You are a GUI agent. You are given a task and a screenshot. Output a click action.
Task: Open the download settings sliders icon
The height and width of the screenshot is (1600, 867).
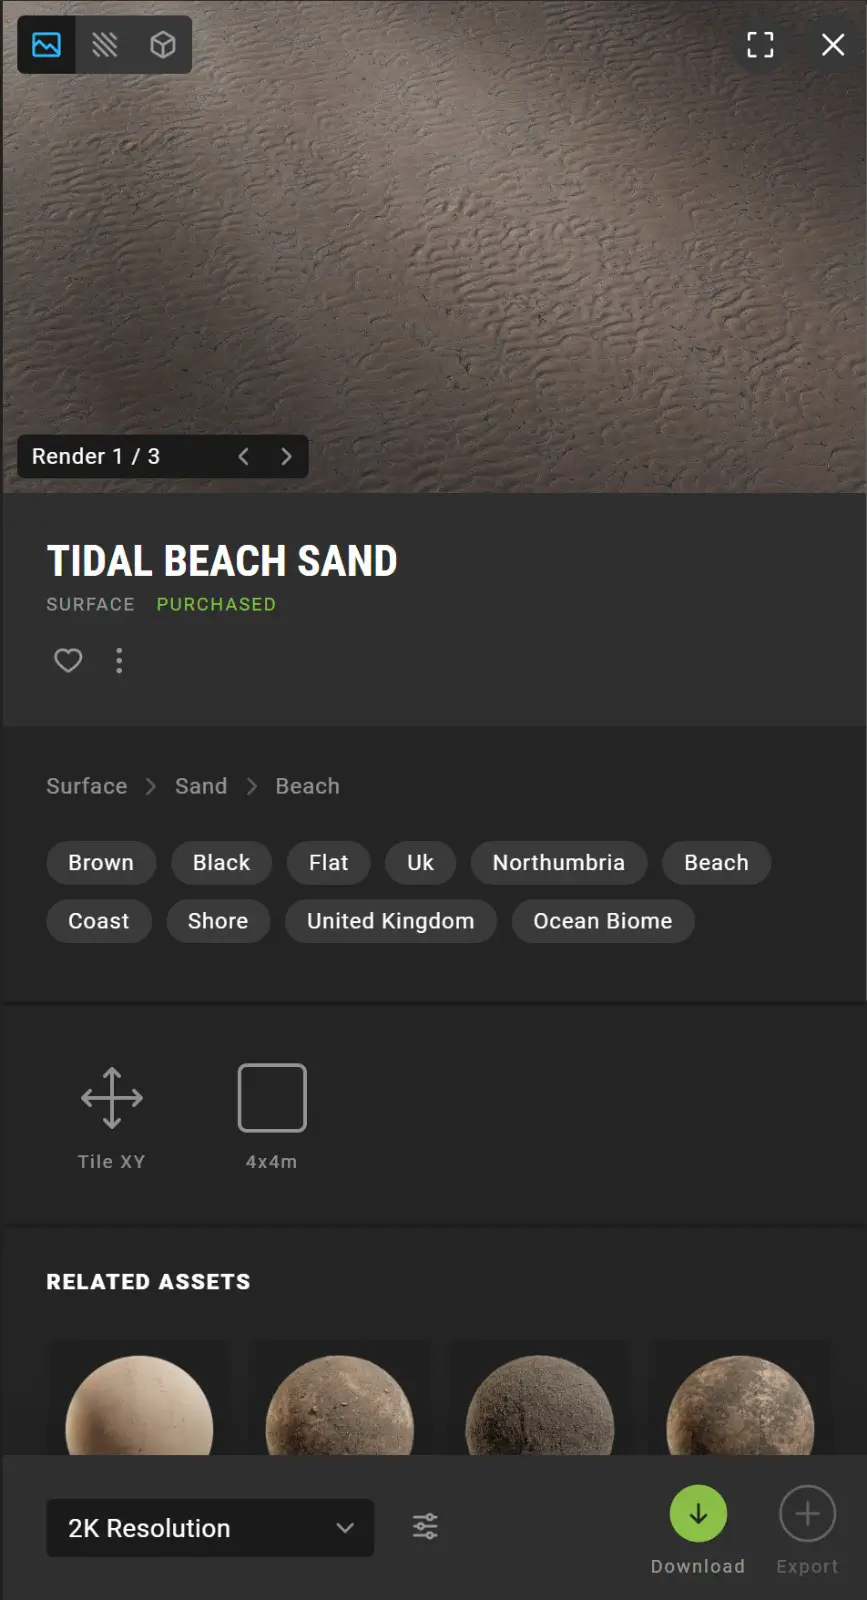coord(423,1526)
